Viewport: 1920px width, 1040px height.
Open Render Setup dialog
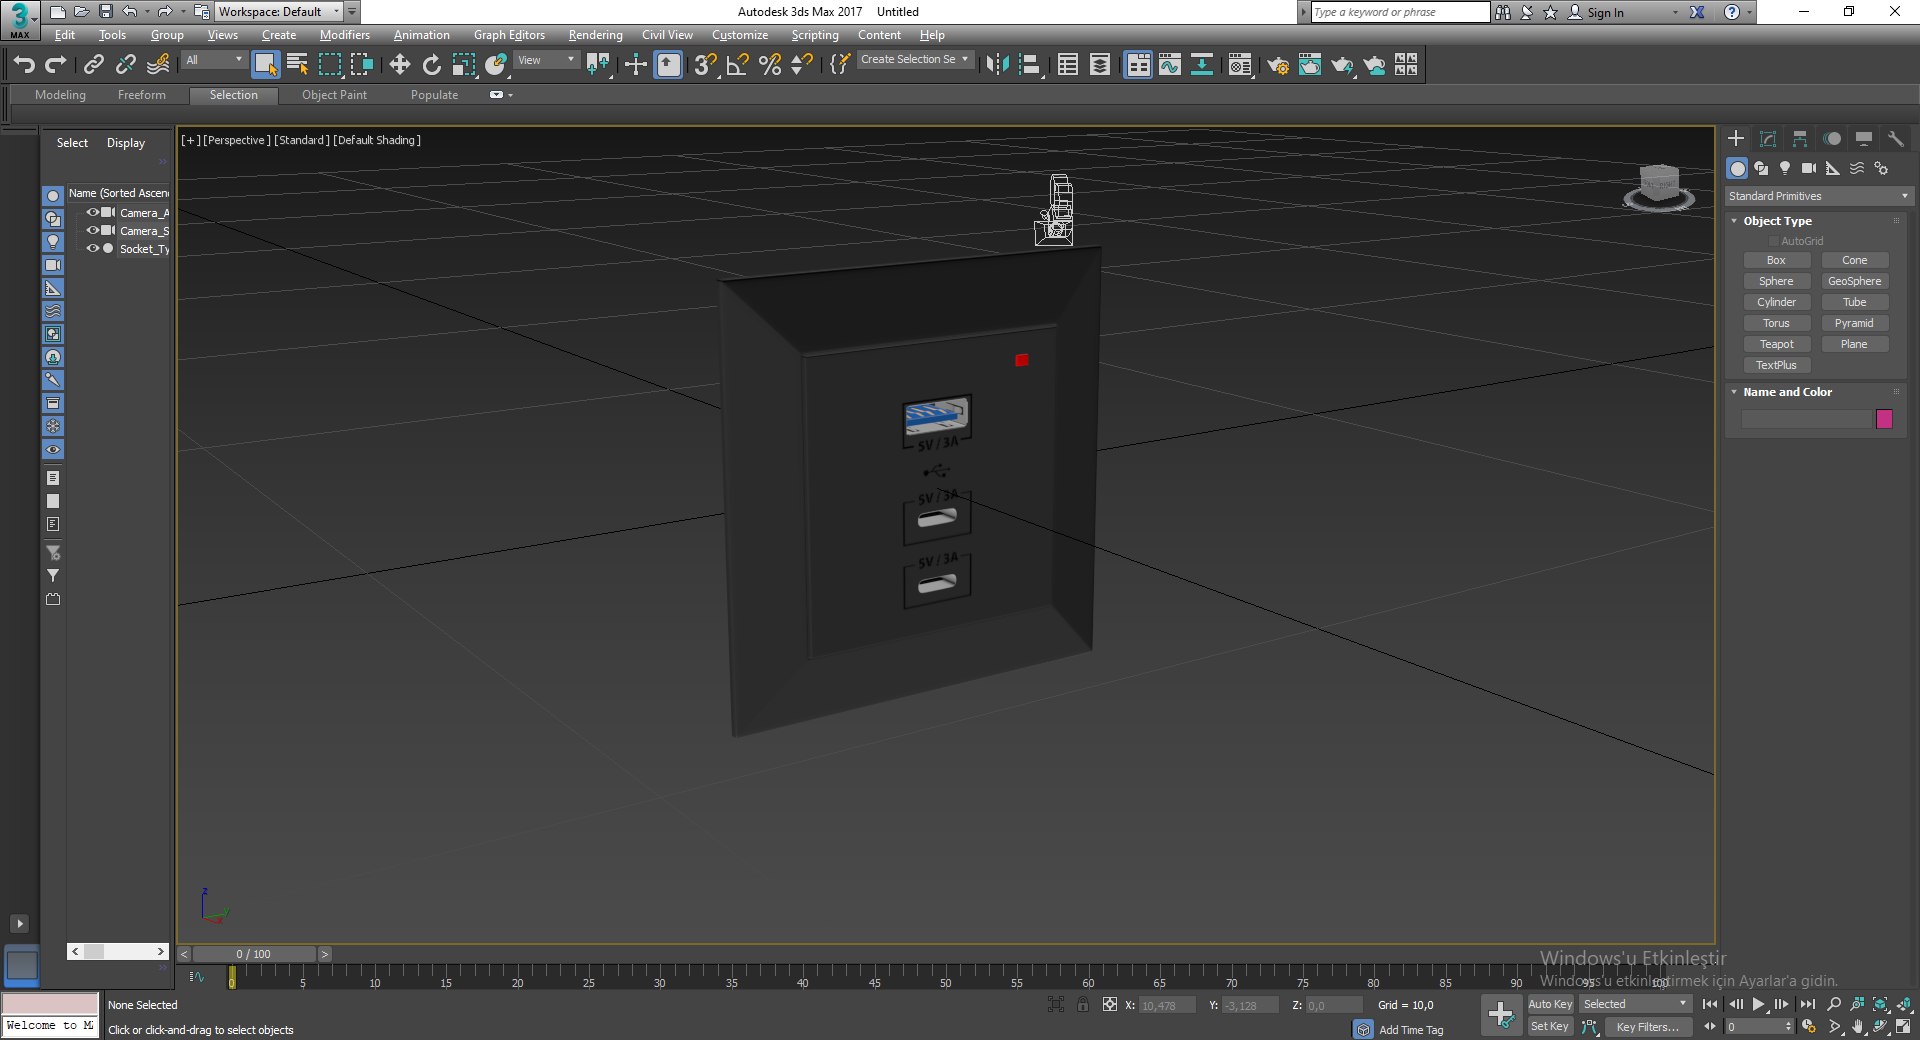tap(1278, 65)
